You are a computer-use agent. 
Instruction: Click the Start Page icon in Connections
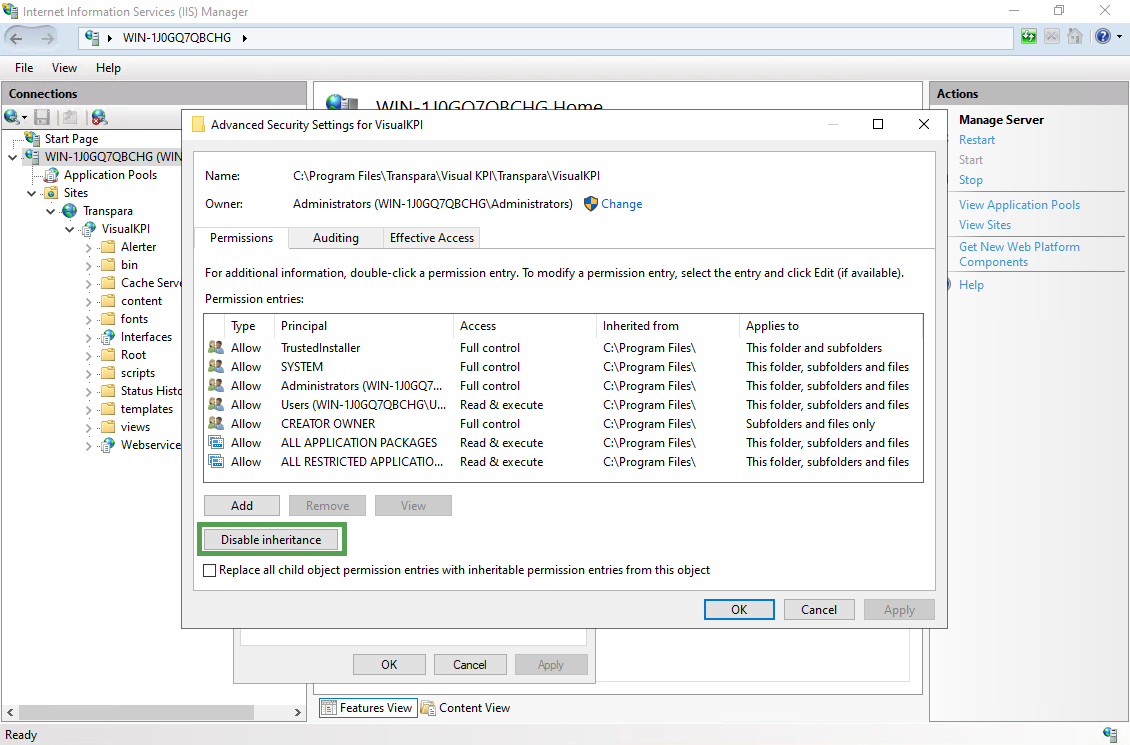pos(33,139)
